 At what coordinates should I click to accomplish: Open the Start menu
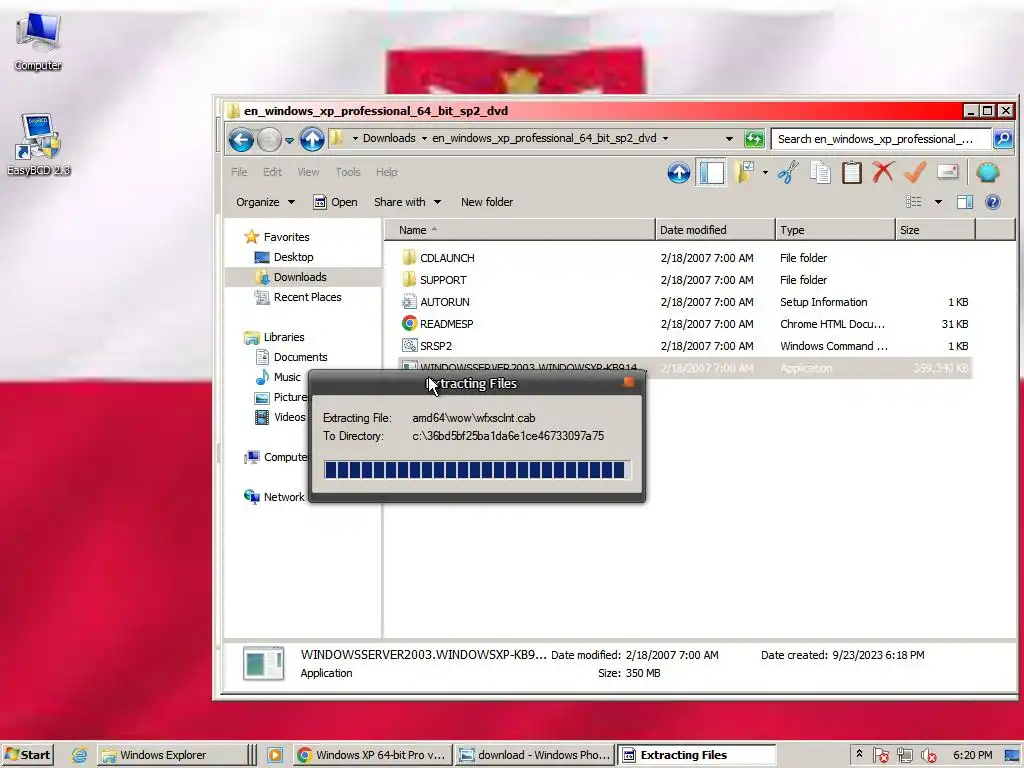27,755
